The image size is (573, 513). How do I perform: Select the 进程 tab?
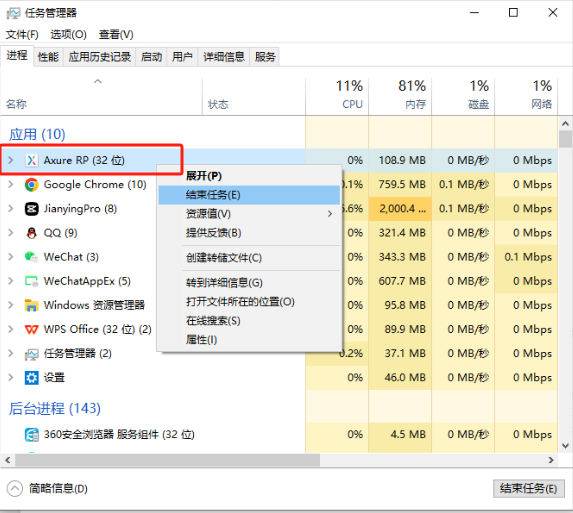(17, 56)
